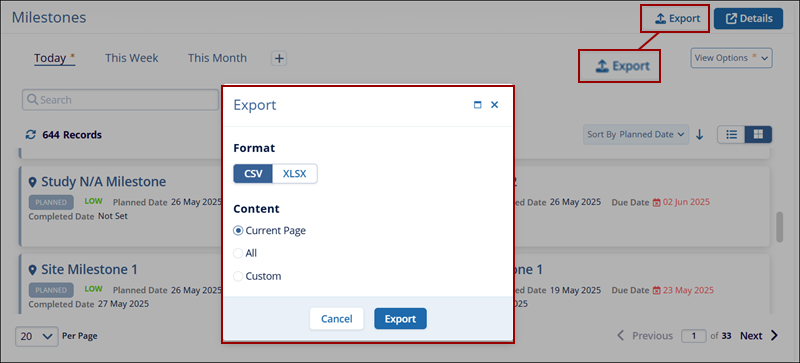
Task: Open the Details button in header
Action: (748, 19)
